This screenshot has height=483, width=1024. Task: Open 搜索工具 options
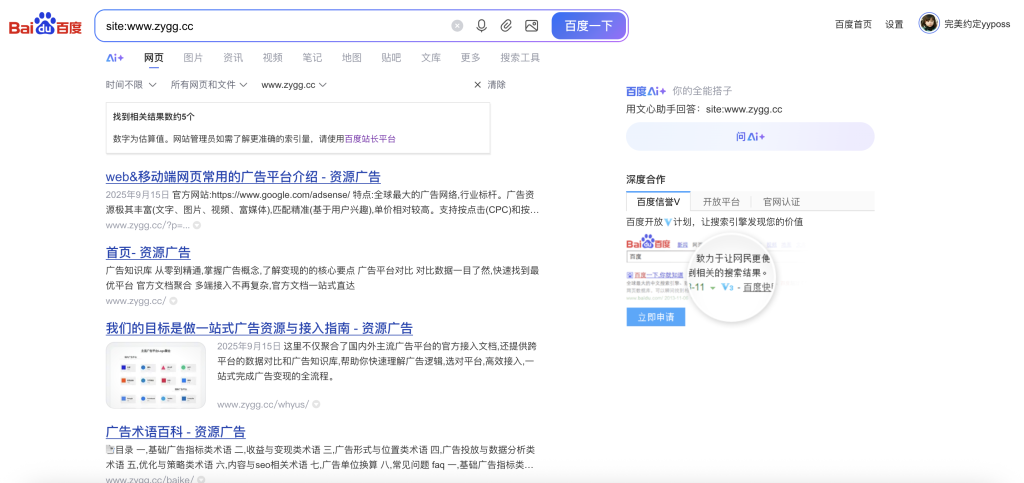520,57
